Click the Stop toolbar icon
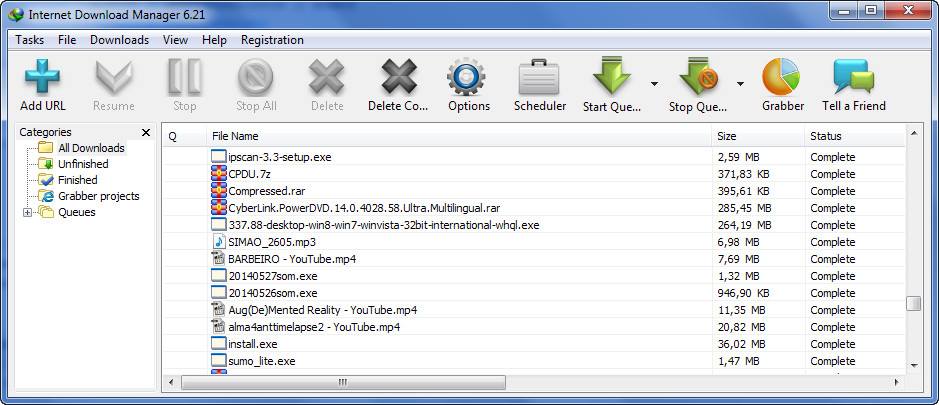Viewport: 939px width, 405px height. click(184, 77)
